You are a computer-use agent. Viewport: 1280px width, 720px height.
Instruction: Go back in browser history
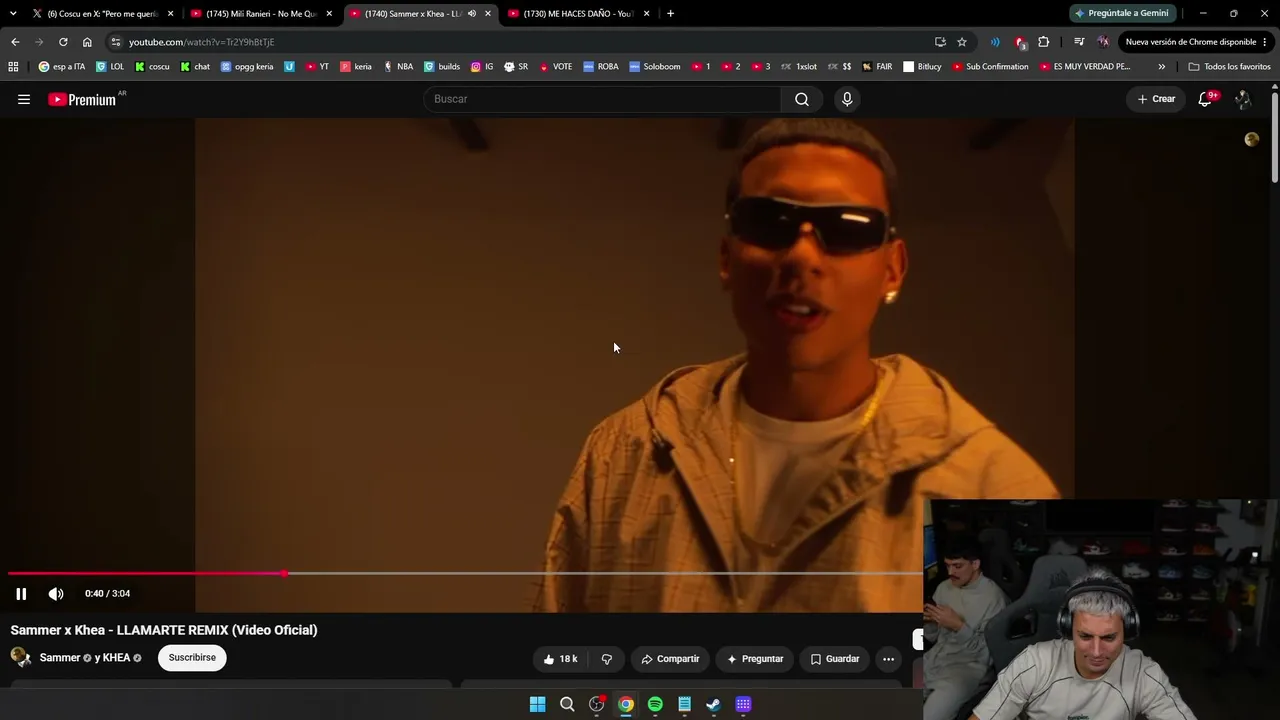click(15, 42)
